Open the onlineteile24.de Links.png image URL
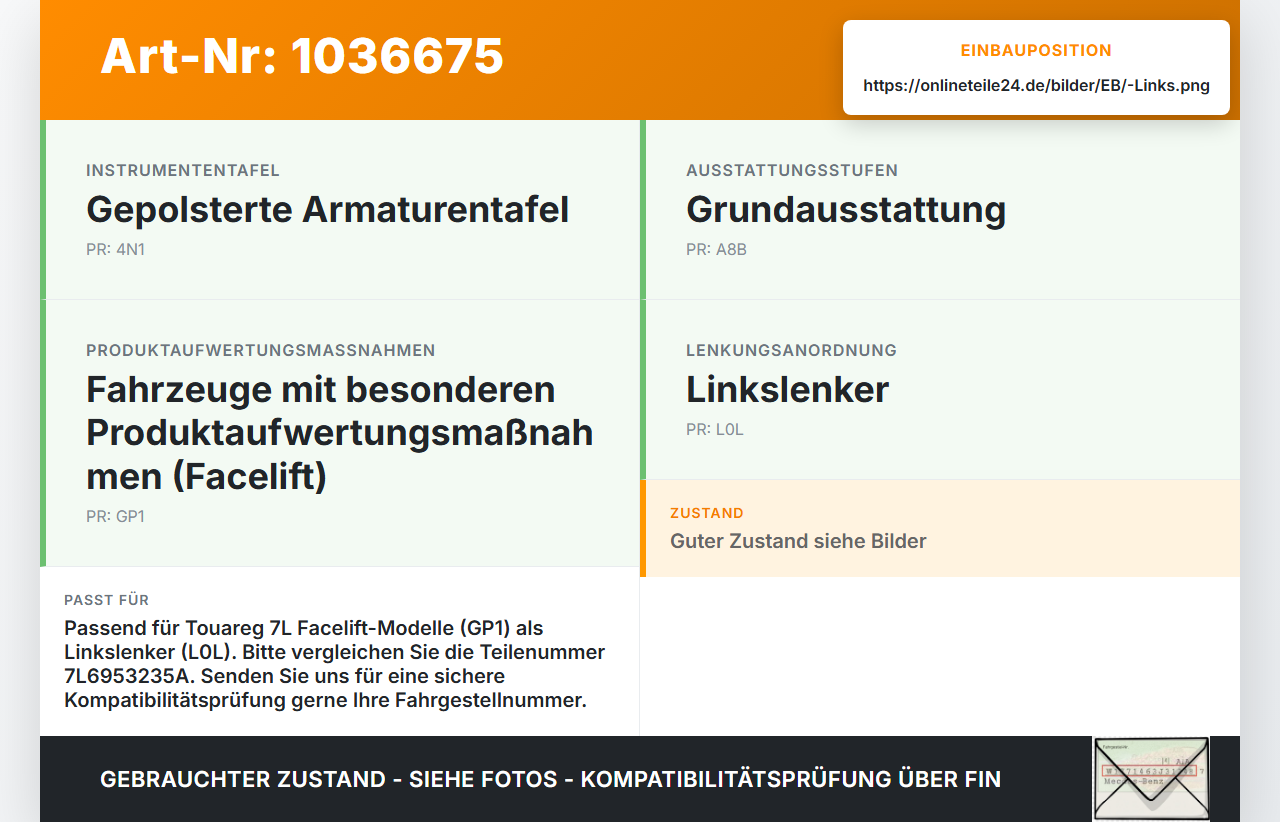The image size is (1280, 822). (1036, 86)
